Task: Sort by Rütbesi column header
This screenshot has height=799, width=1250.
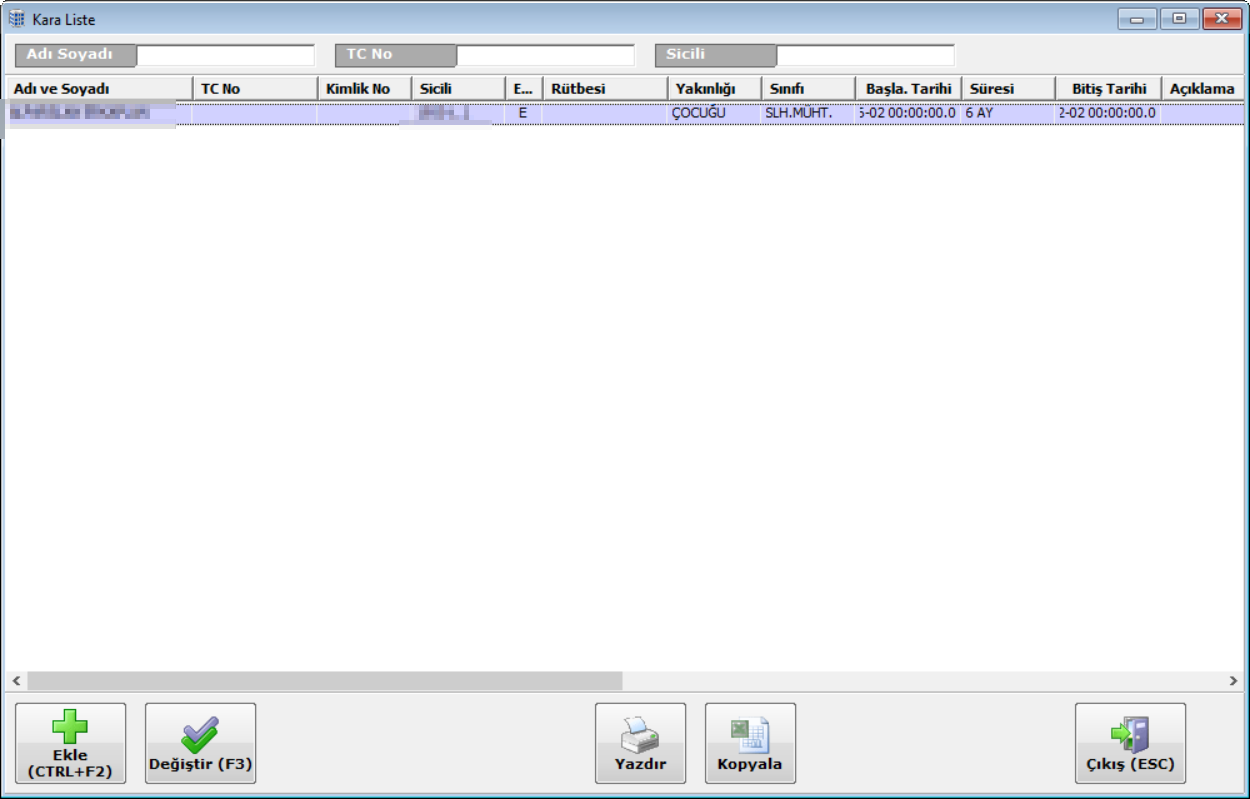Action: pos(604,89)
